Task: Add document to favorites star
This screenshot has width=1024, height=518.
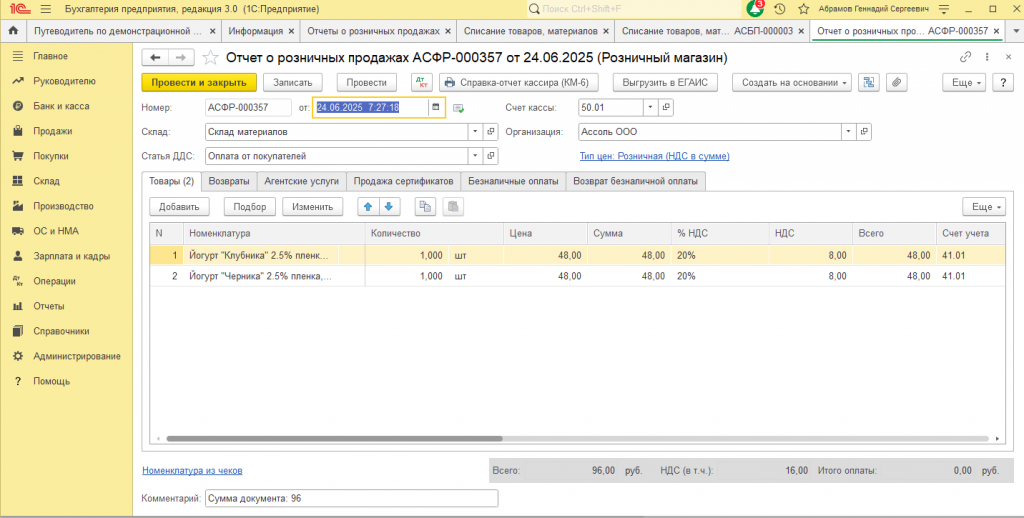Action: [210, 57]
